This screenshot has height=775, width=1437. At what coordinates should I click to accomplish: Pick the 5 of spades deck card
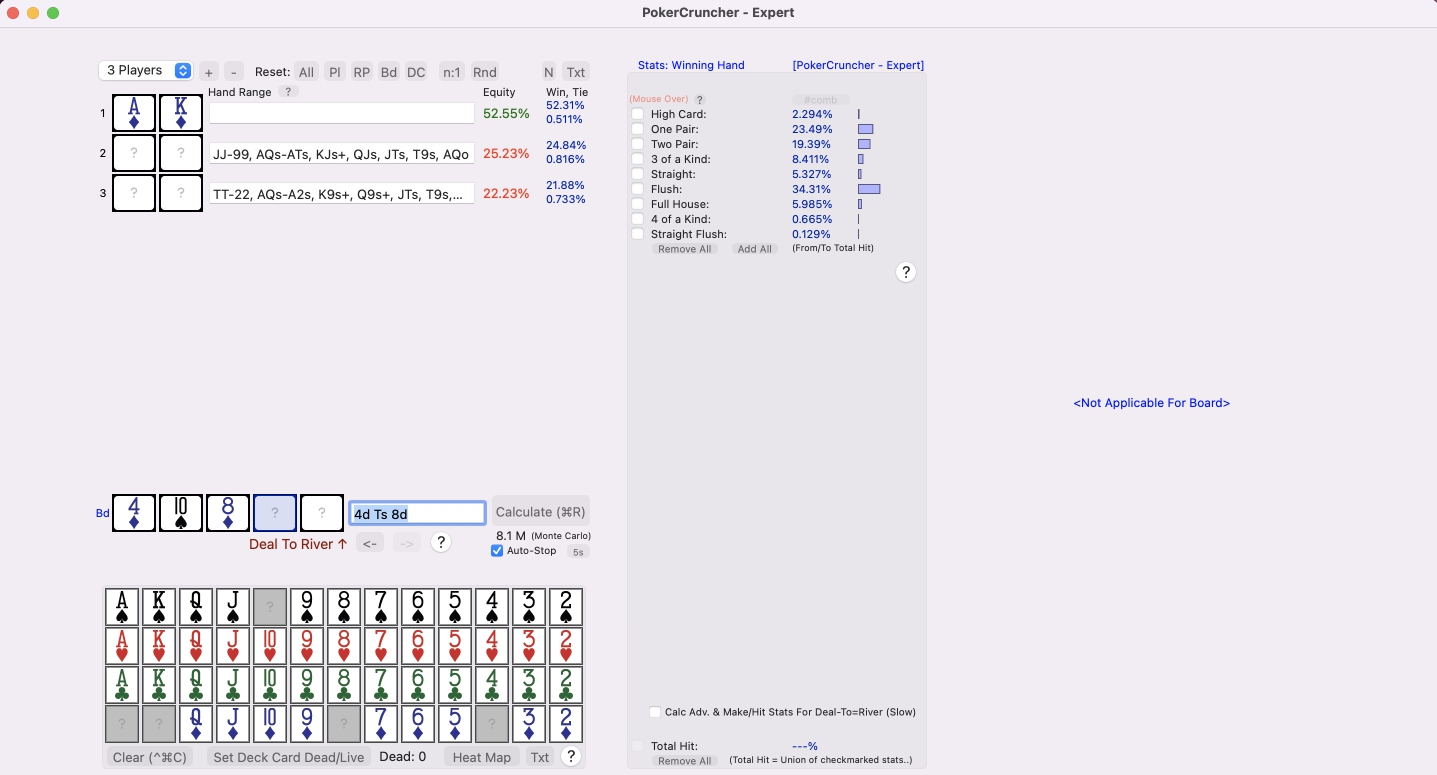455,607
